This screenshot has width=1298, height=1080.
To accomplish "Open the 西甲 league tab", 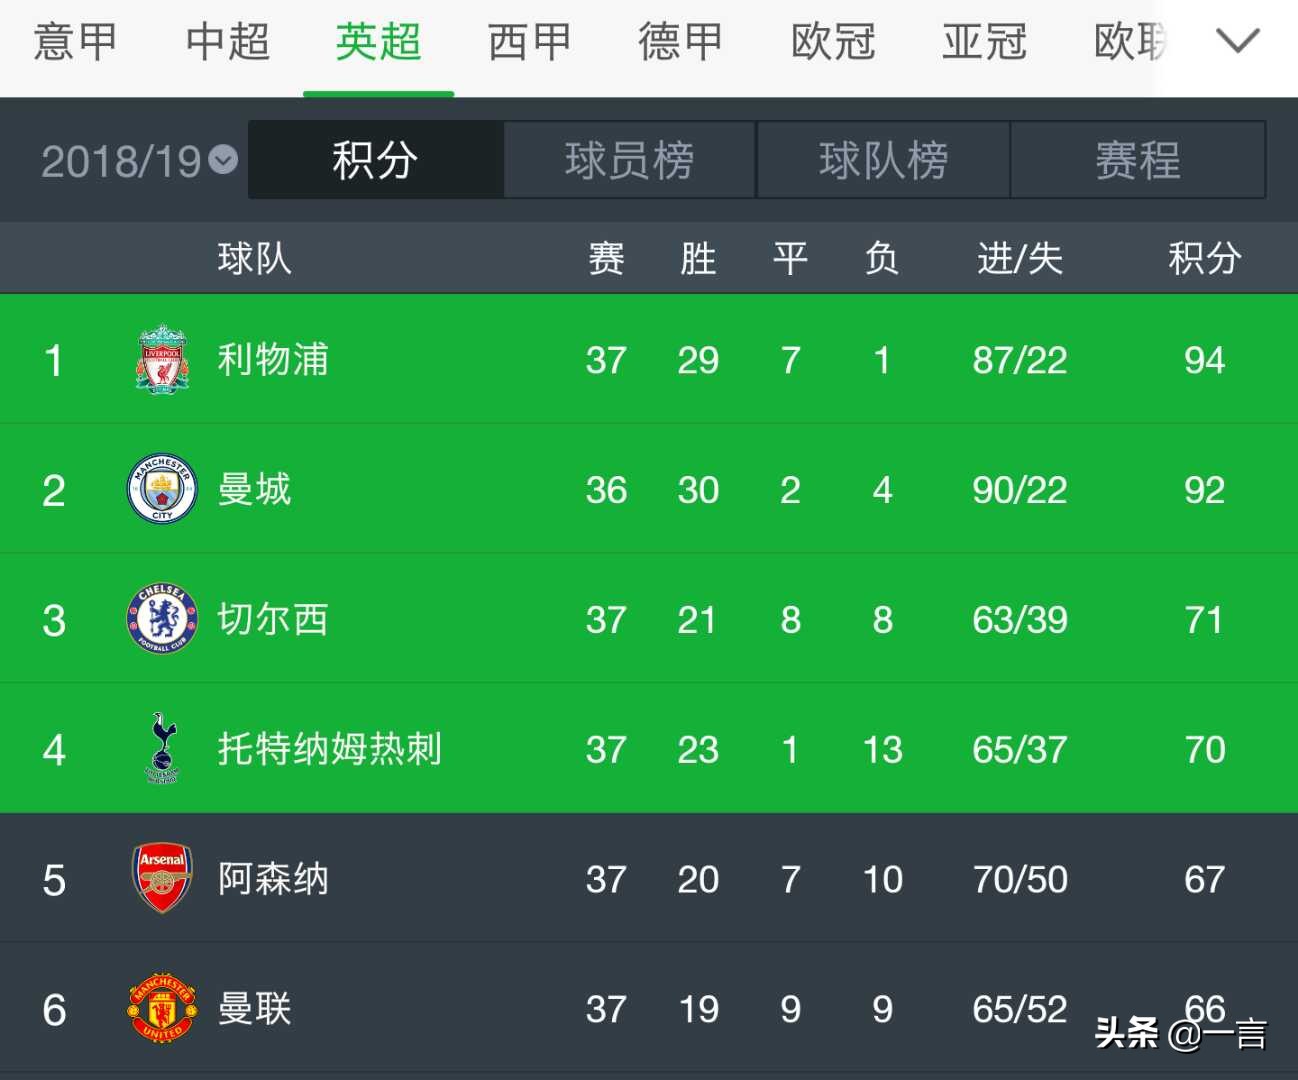I will pyautogui.click(x=530, y=42).
